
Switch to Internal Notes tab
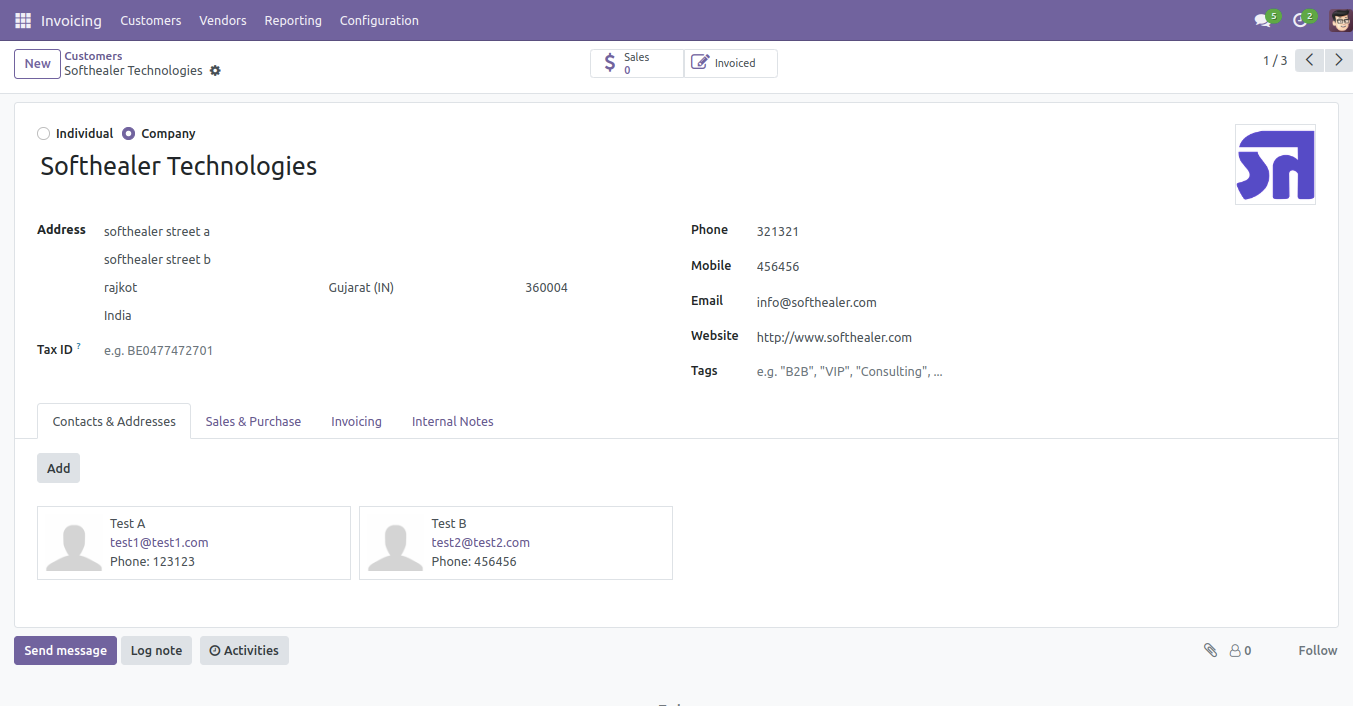[x=453, y=421]
